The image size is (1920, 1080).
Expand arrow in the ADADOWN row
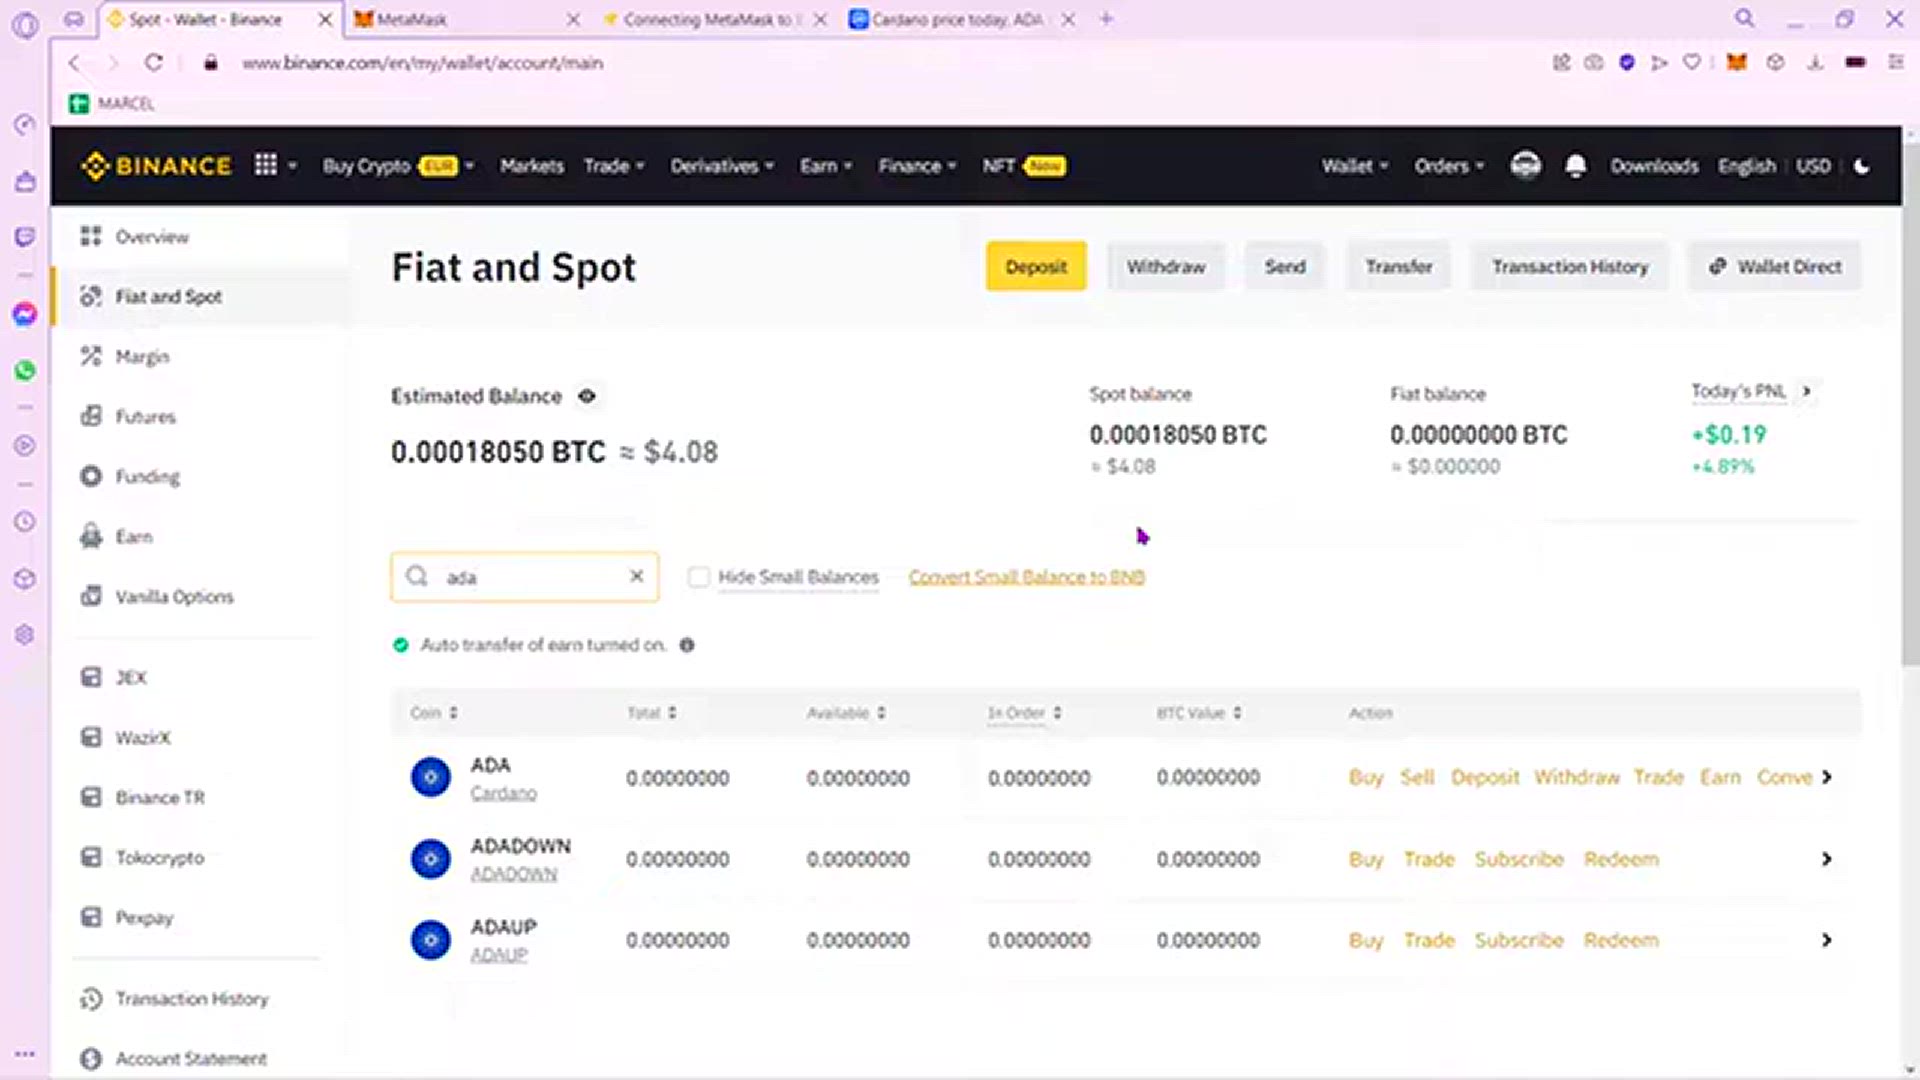tap(1827, 859)
